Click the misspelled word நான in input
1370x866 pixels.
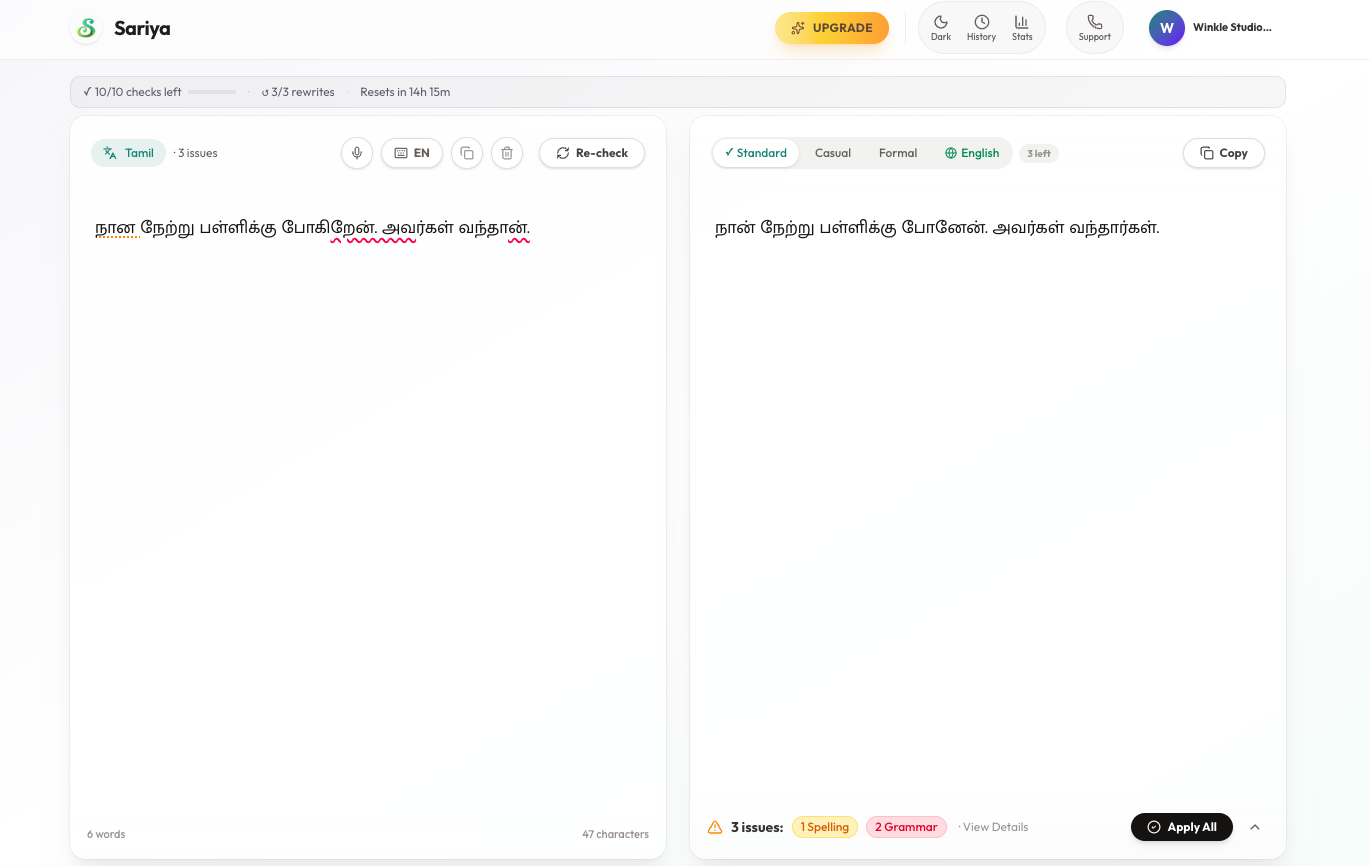(x=116, y=228)
